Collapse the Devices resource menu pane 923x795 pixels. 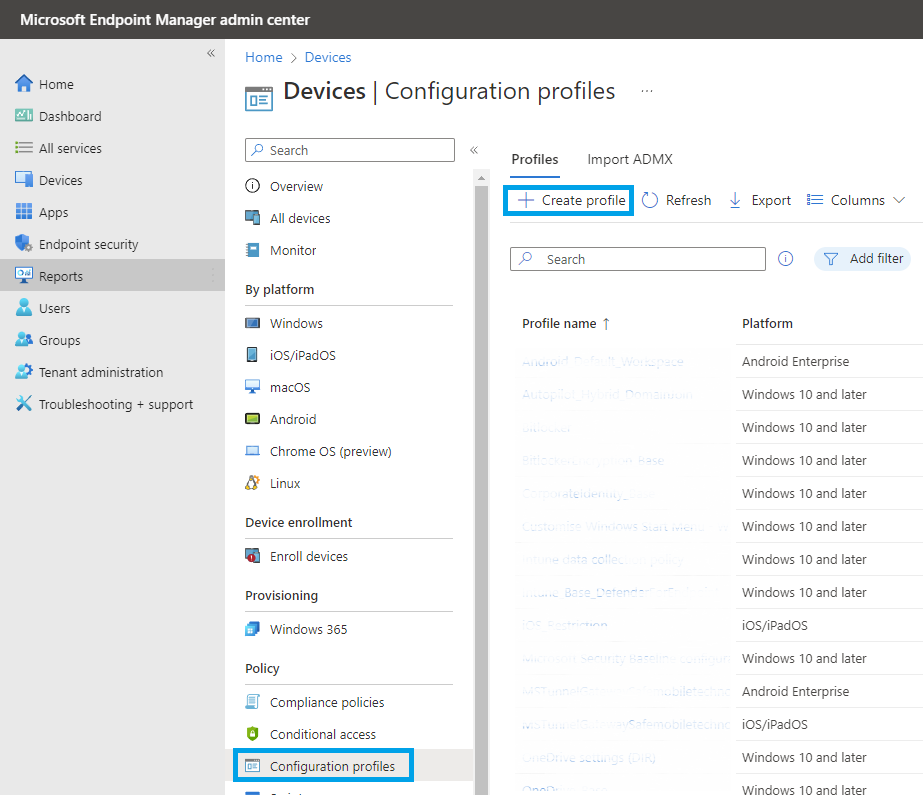click(x=474, y=150)
